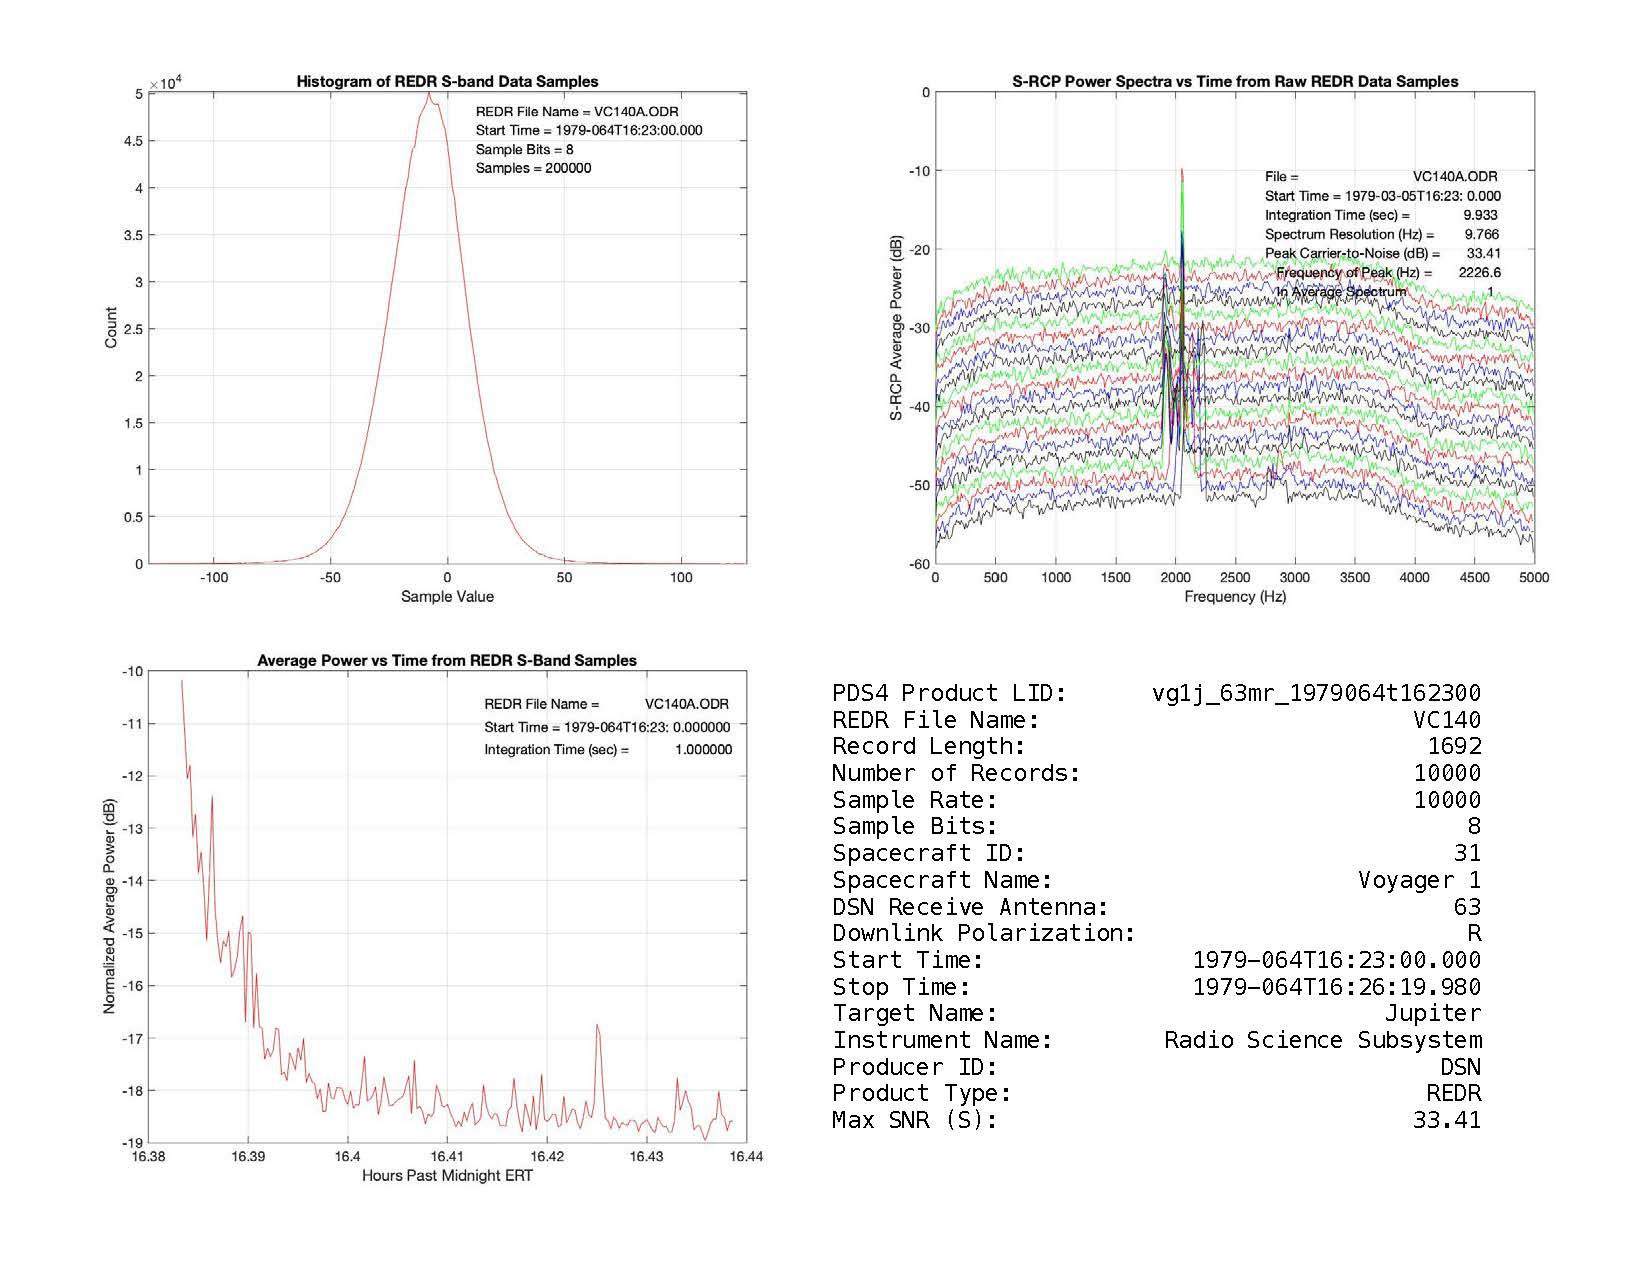Click the Average Power vs Time plot title

click(447, 660)
